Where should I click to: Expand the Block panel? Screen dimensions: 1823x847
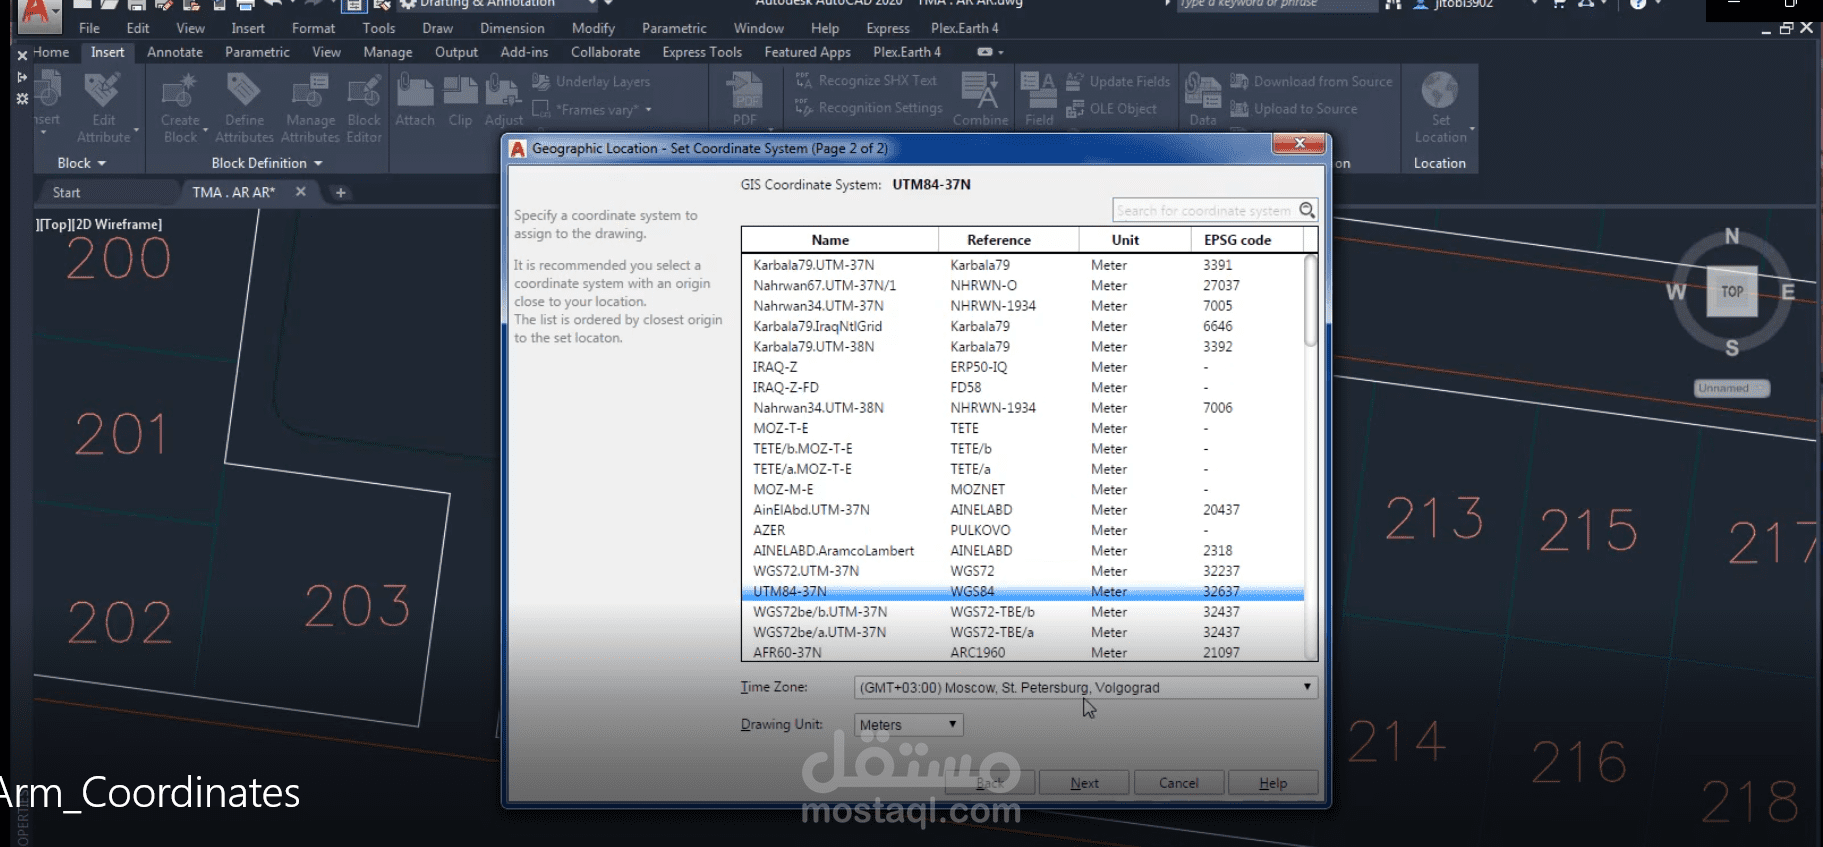pos(82,163)
